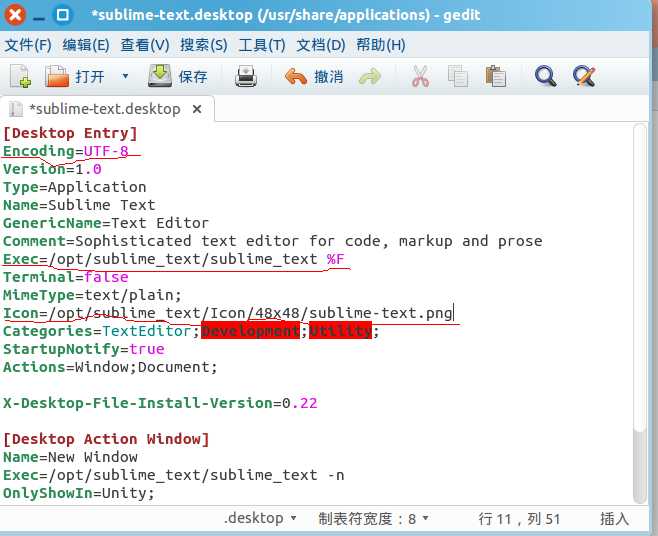This screenshot has width=658, height=536.
Task: Click the print icon
Action: [x=246, y=76]
